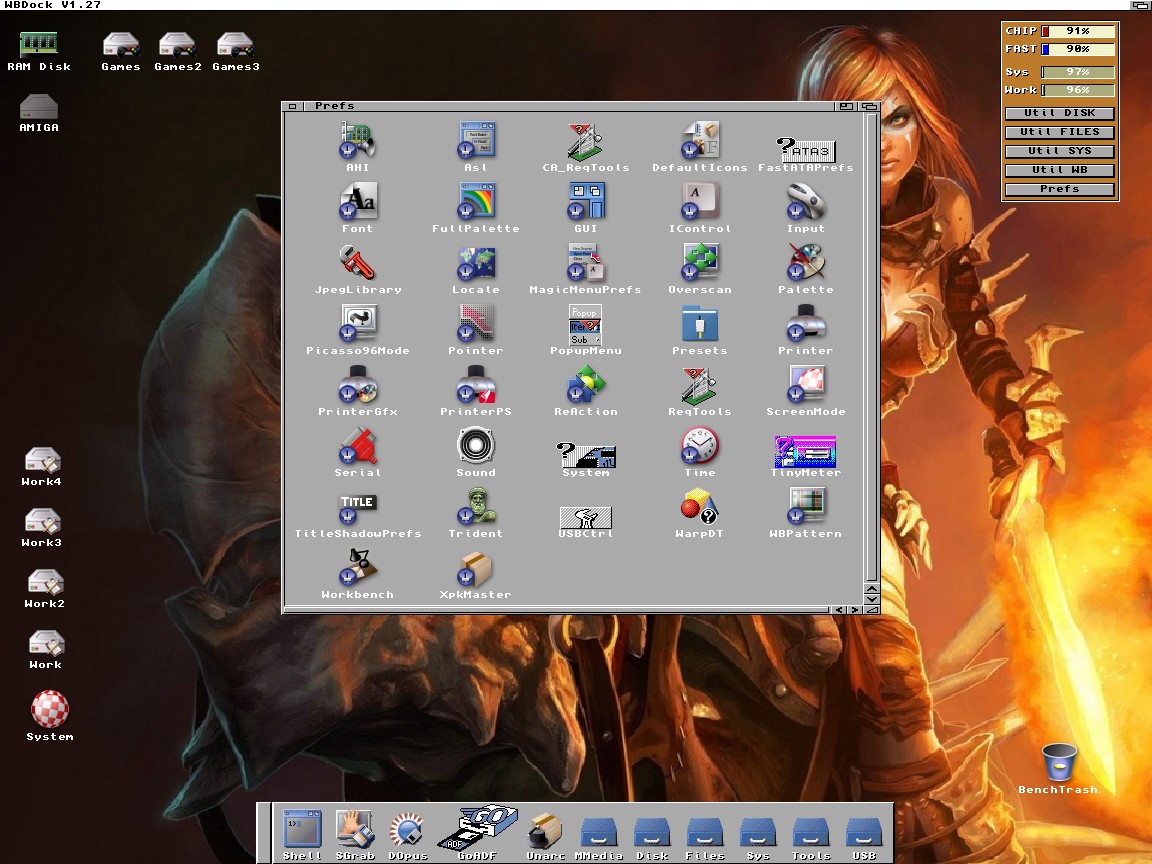Click Prefs window vertical scrollbar down arrow
The width and height of the screenshot is (1152, 864).
point(872,600)
